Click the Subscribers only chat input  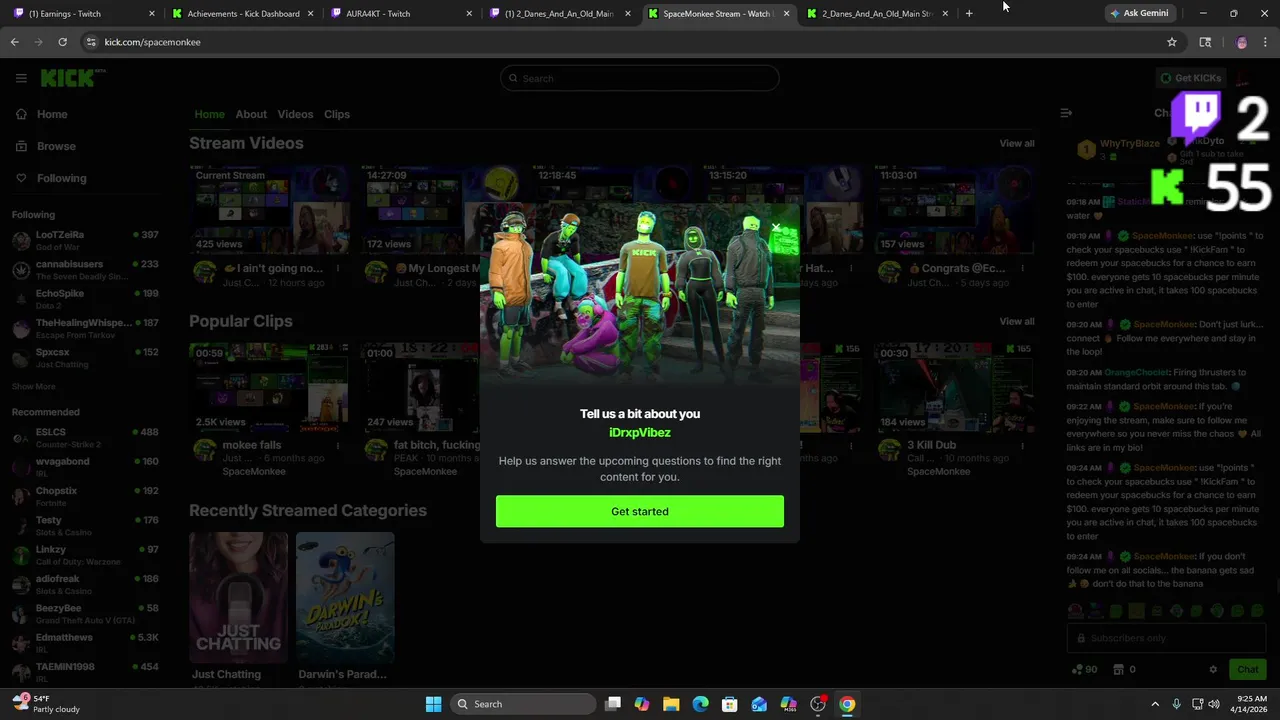point(1167,638)
